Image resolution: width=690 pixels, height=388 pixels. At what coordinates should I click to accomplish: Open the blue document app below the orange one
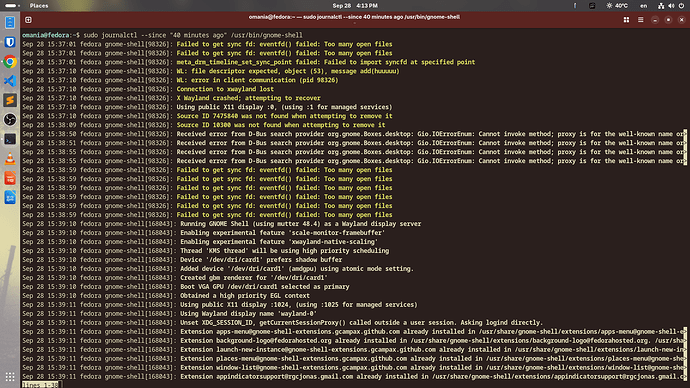click(x=10, y=197)
